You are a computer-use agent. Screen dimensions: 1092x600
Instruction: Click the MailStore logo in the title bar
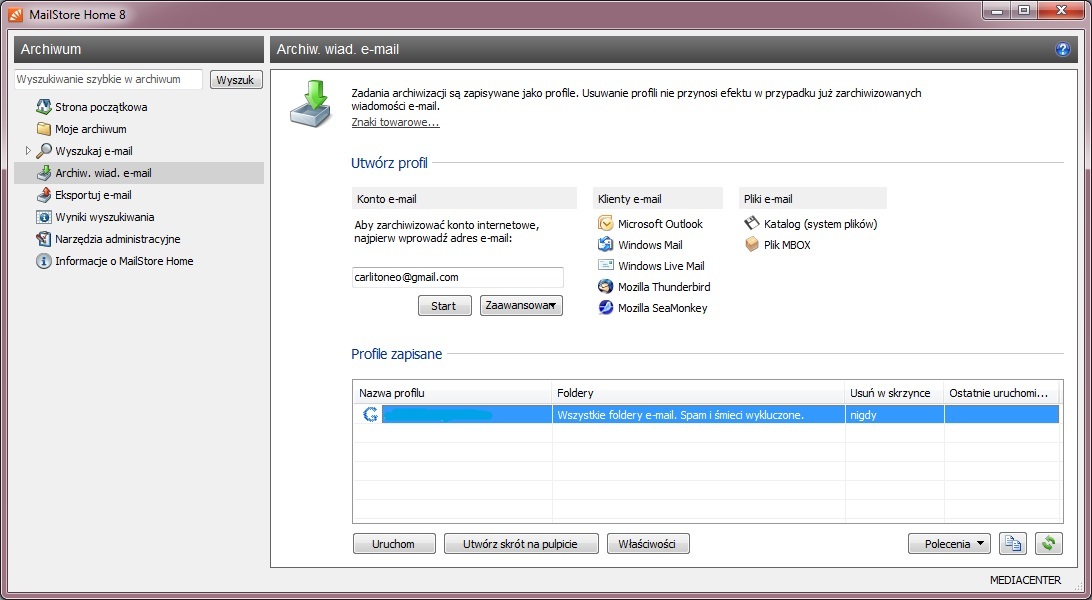click(15, 14)
